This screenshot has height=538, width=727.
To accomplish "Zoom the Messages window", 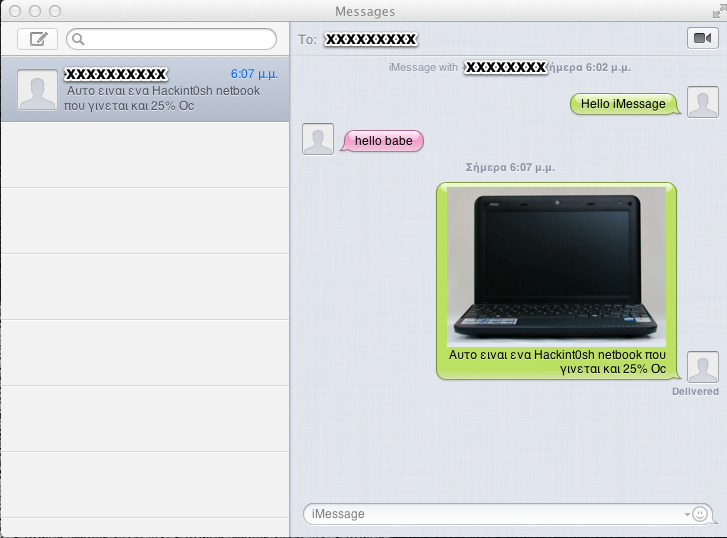I will (55, 11).
